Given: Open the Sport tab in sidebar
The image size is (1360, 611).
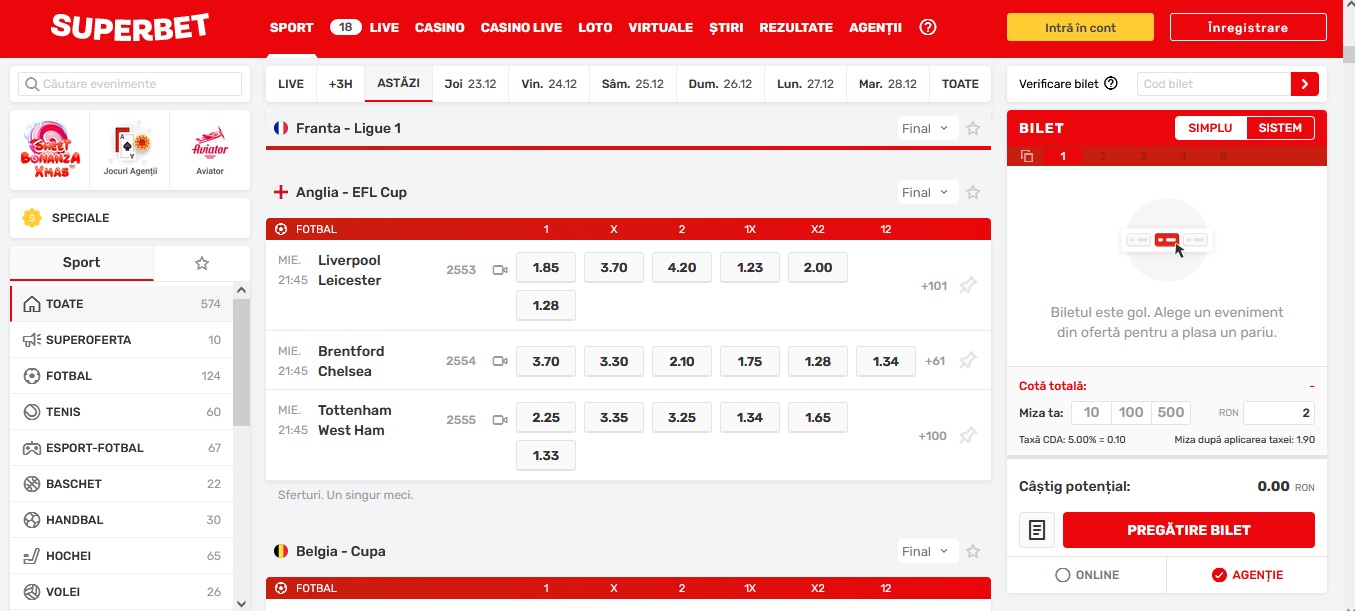Looking at the screenshot, I should pyautogui.click(x=82, y=263).
